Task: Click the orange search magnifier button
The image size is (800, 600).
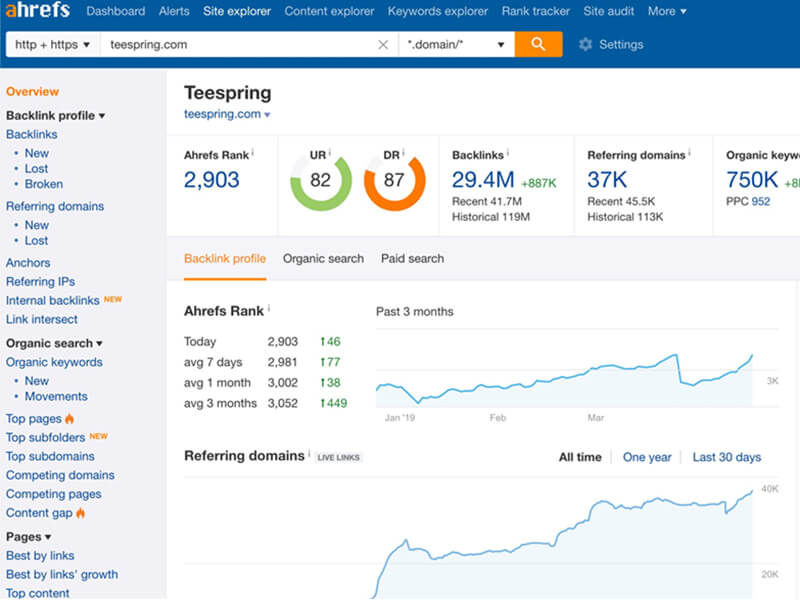Action: click(x=538, y=44)
